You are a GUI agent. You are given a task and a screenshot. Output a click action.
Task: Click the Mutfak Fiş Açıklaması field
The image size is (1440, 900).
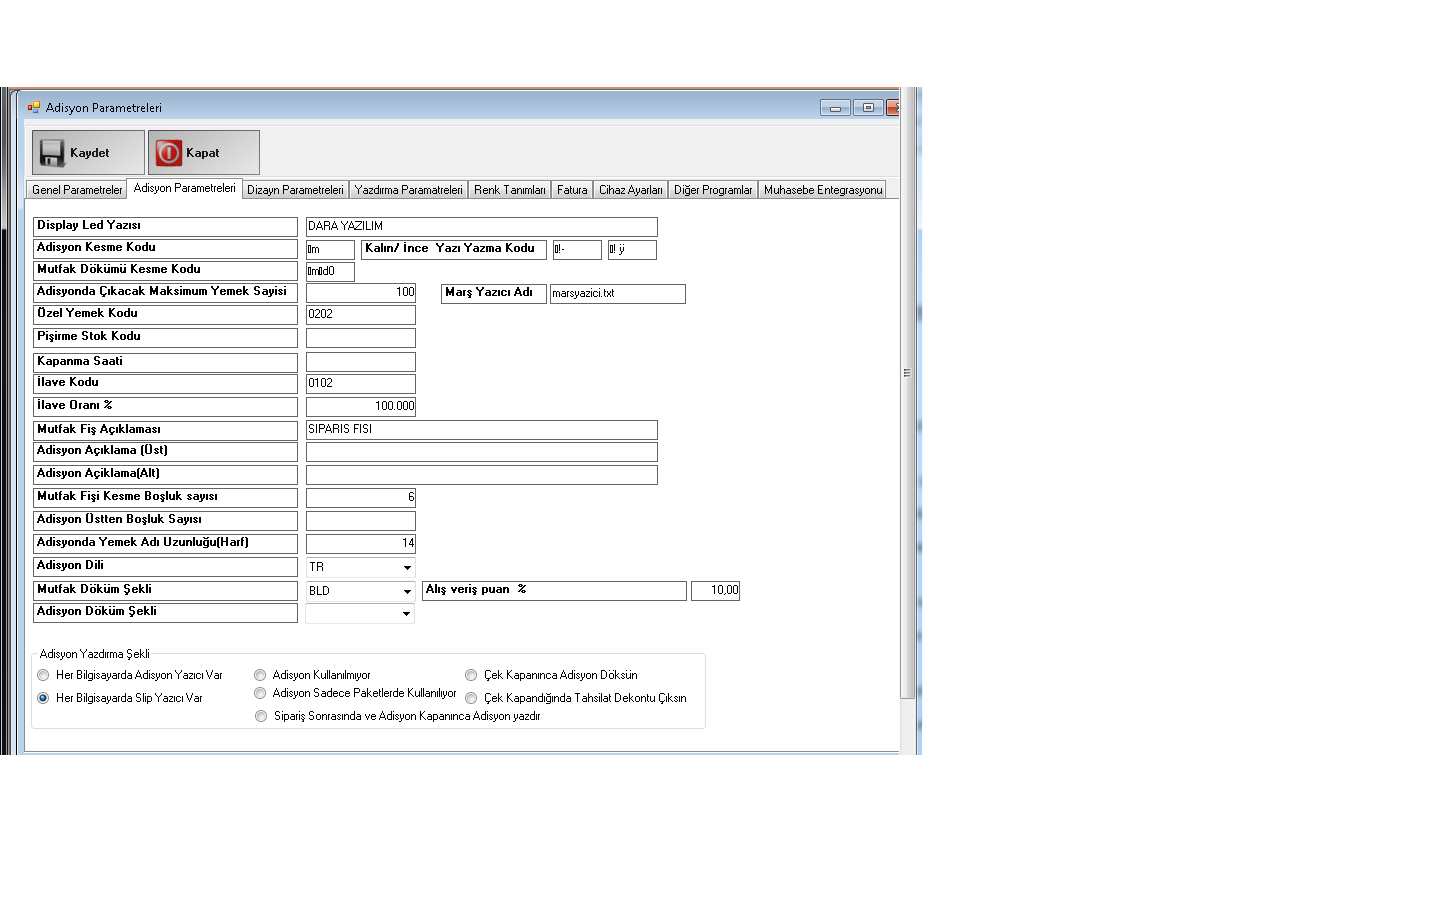coord(482,430)
